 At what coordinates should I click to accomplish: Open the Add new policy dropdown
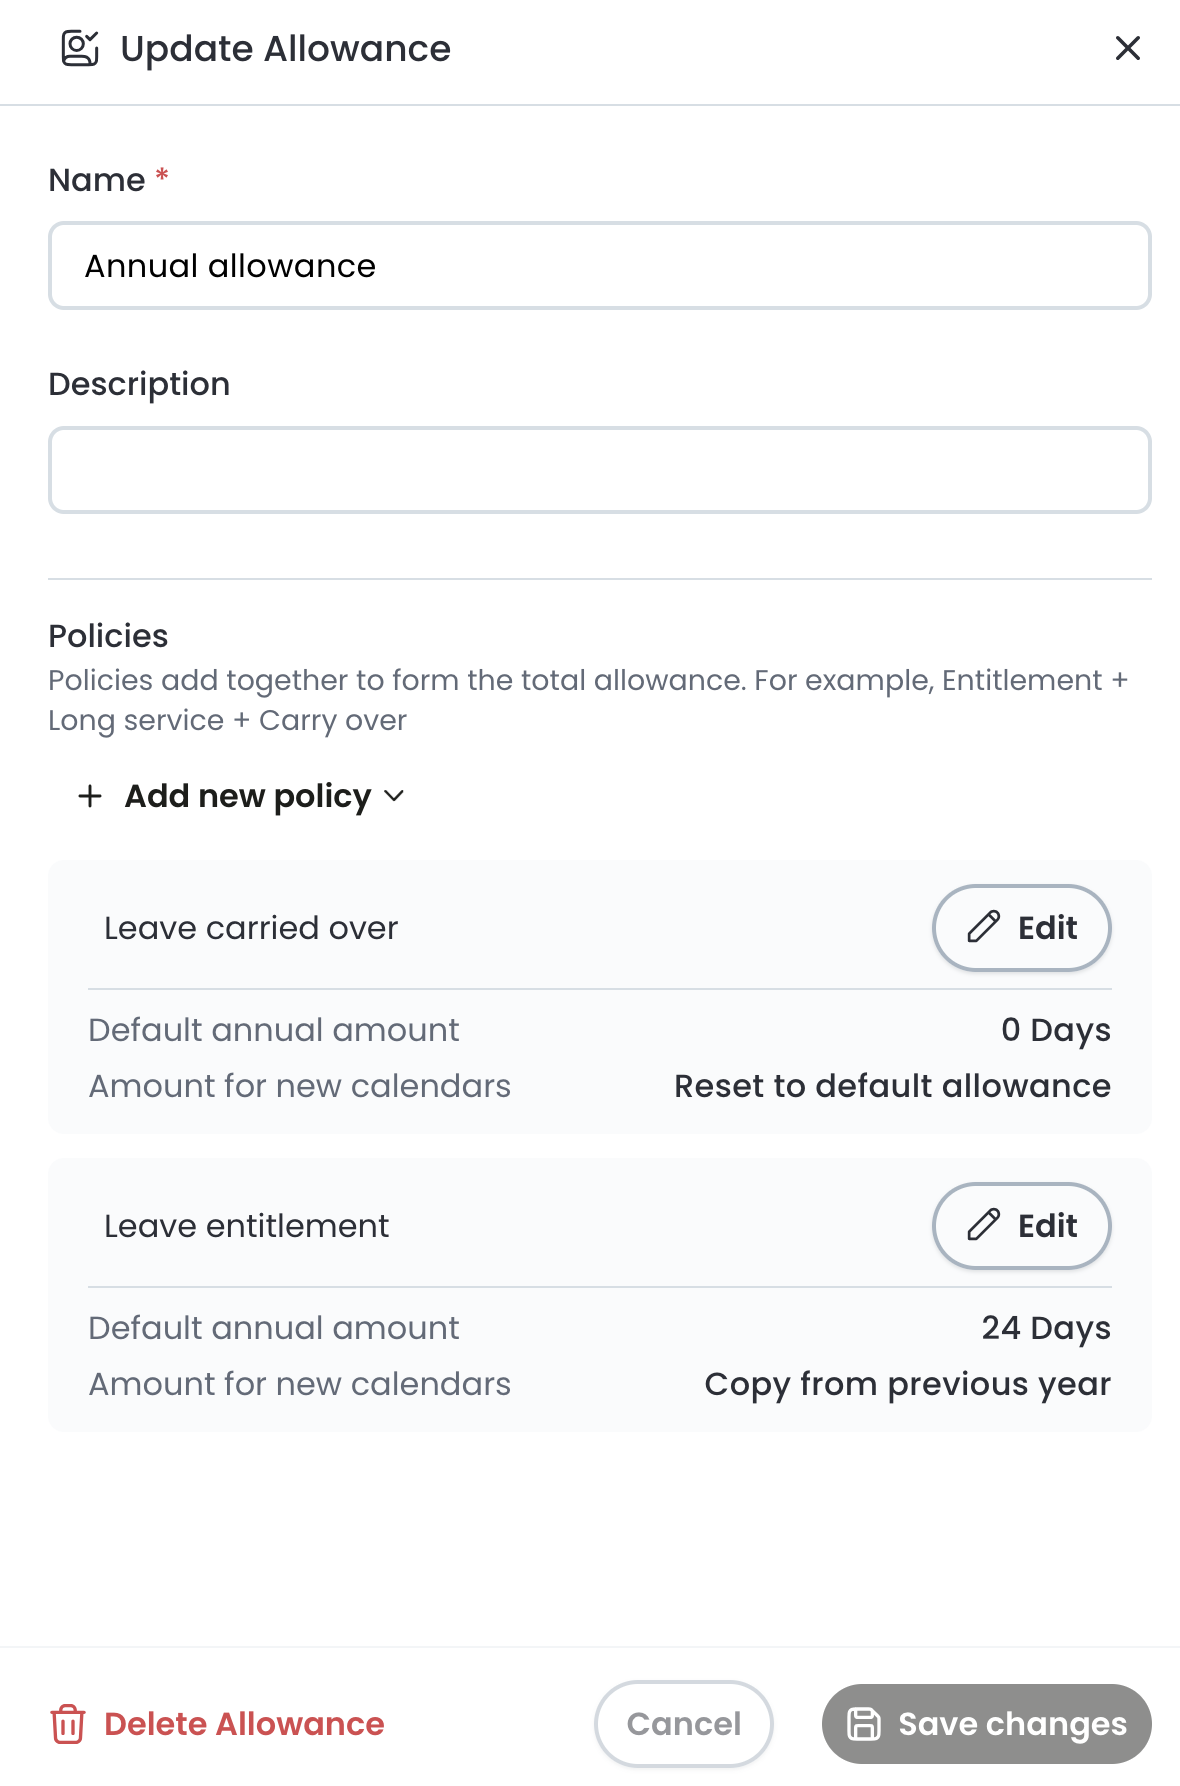click(240, 796)
